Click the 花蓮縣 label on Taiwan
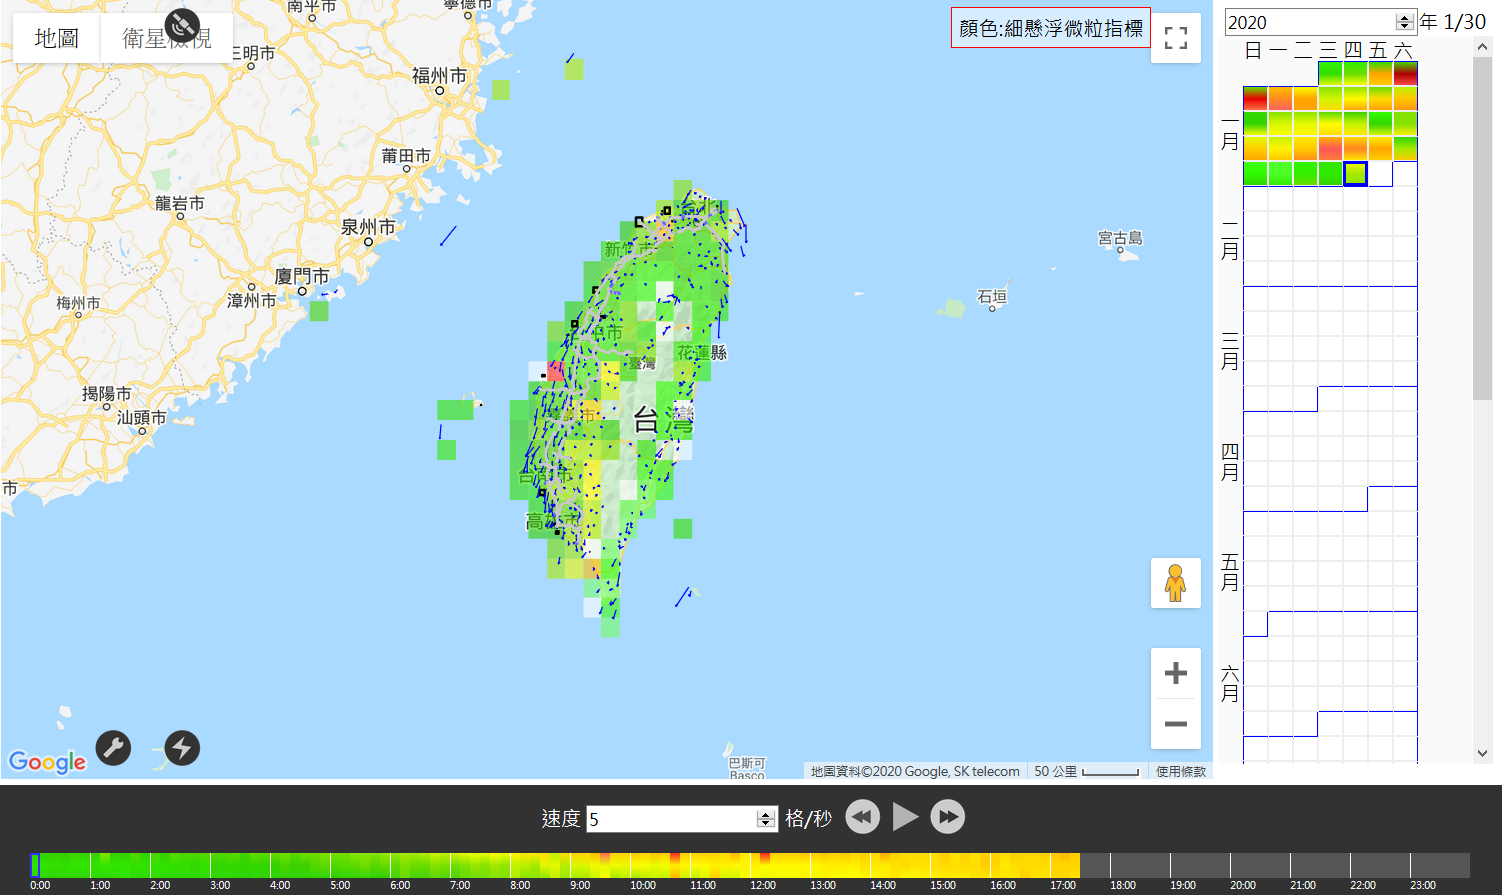 tap(702, 352)
